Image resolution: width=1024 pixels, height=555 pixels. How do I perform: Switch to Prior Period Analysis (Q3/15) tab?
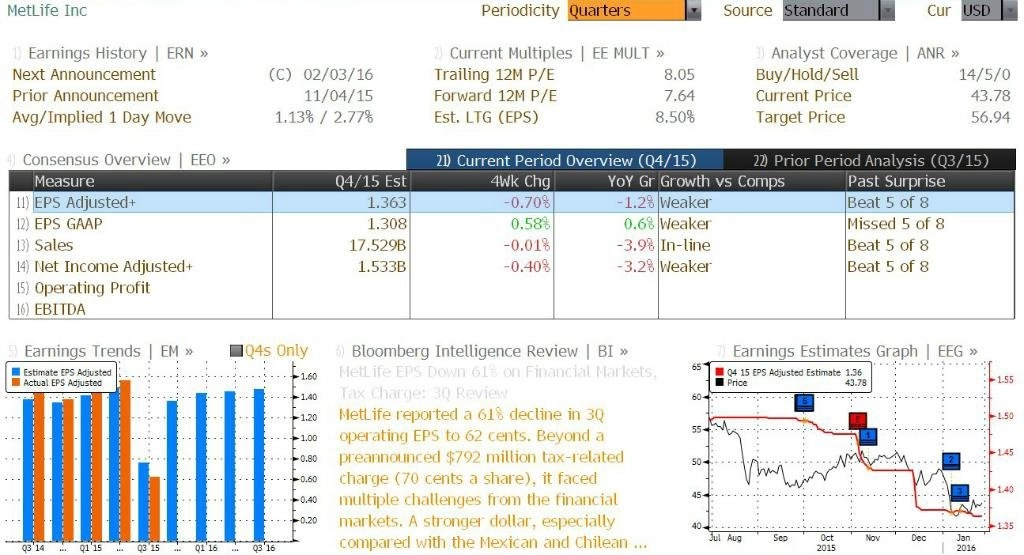[x=870, y=160]
